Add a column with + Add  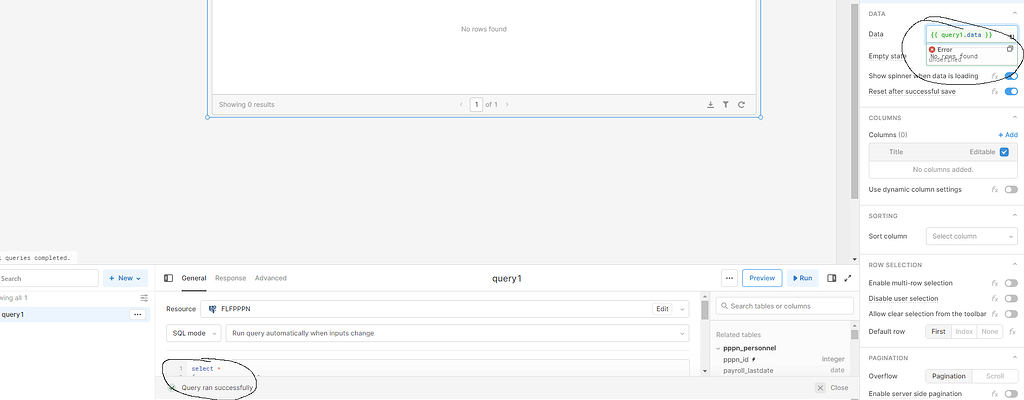pyautogui.click(x=1008, y=135)
